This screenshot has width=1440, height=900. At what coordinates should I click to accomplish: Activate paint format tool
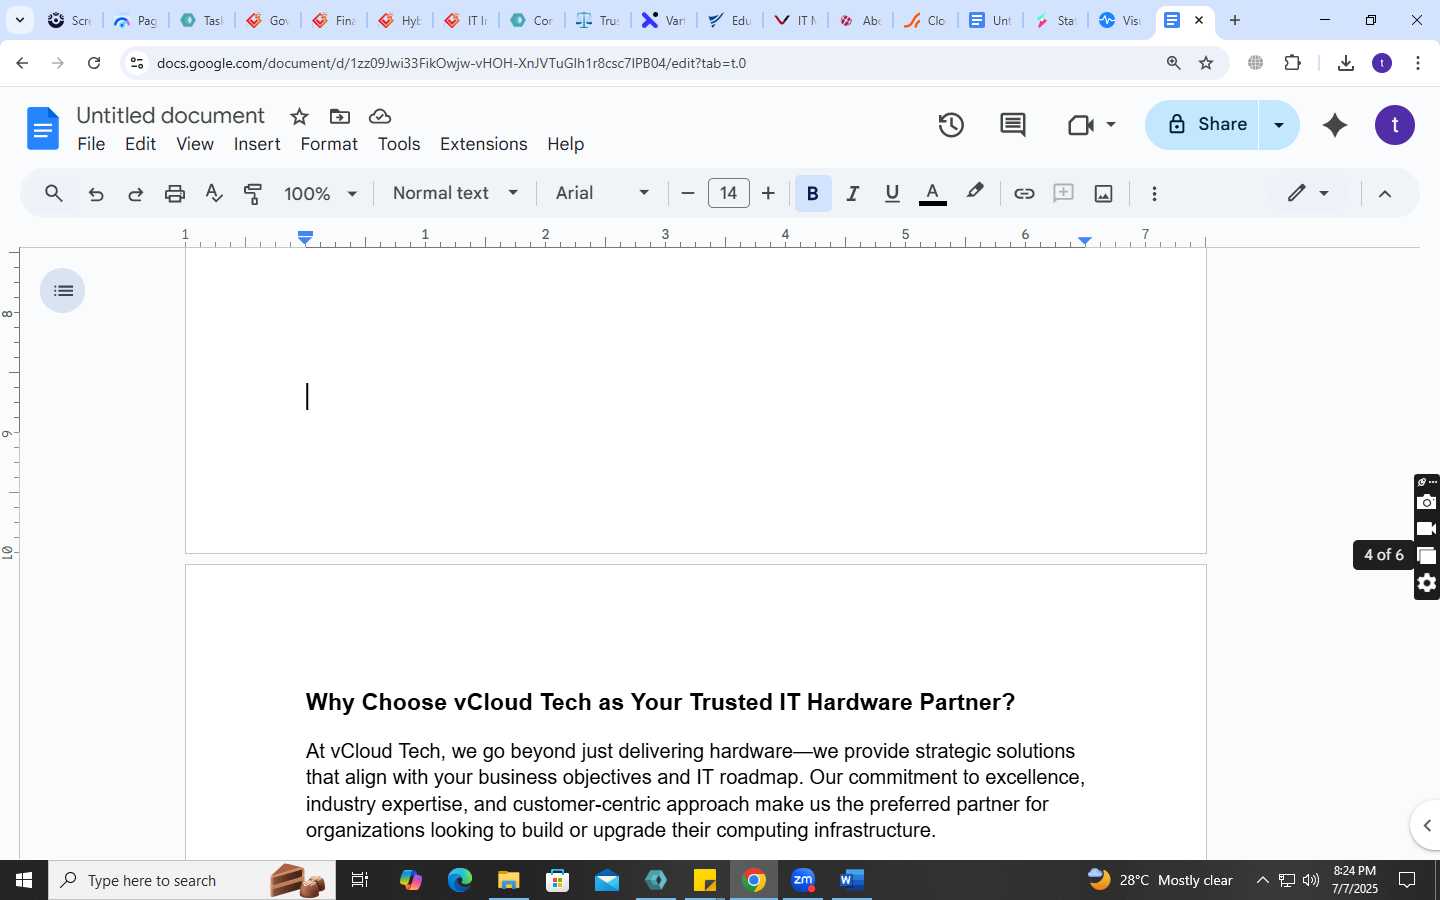pos(253,194)
